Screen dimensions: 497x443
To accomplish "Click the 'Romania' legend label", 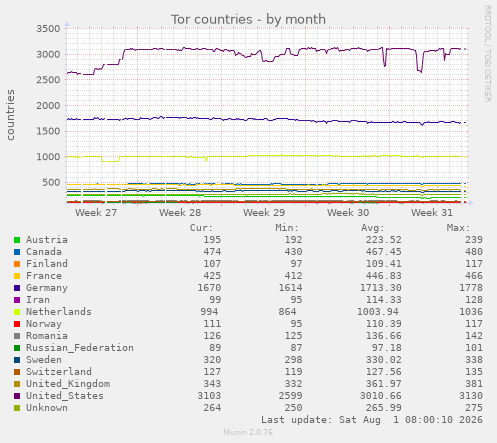I will [x=47, y=336].
